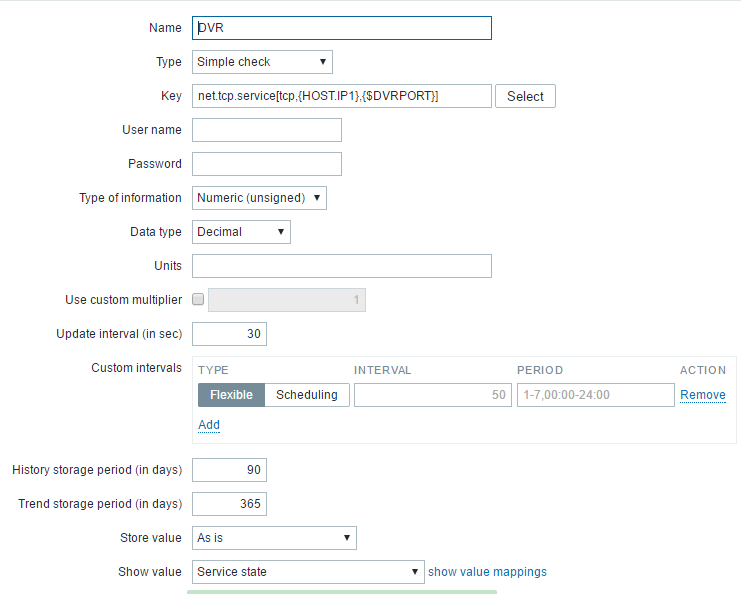Click the Key input field
The height and width of the screenshot is (594, 741).
point(341,96)
